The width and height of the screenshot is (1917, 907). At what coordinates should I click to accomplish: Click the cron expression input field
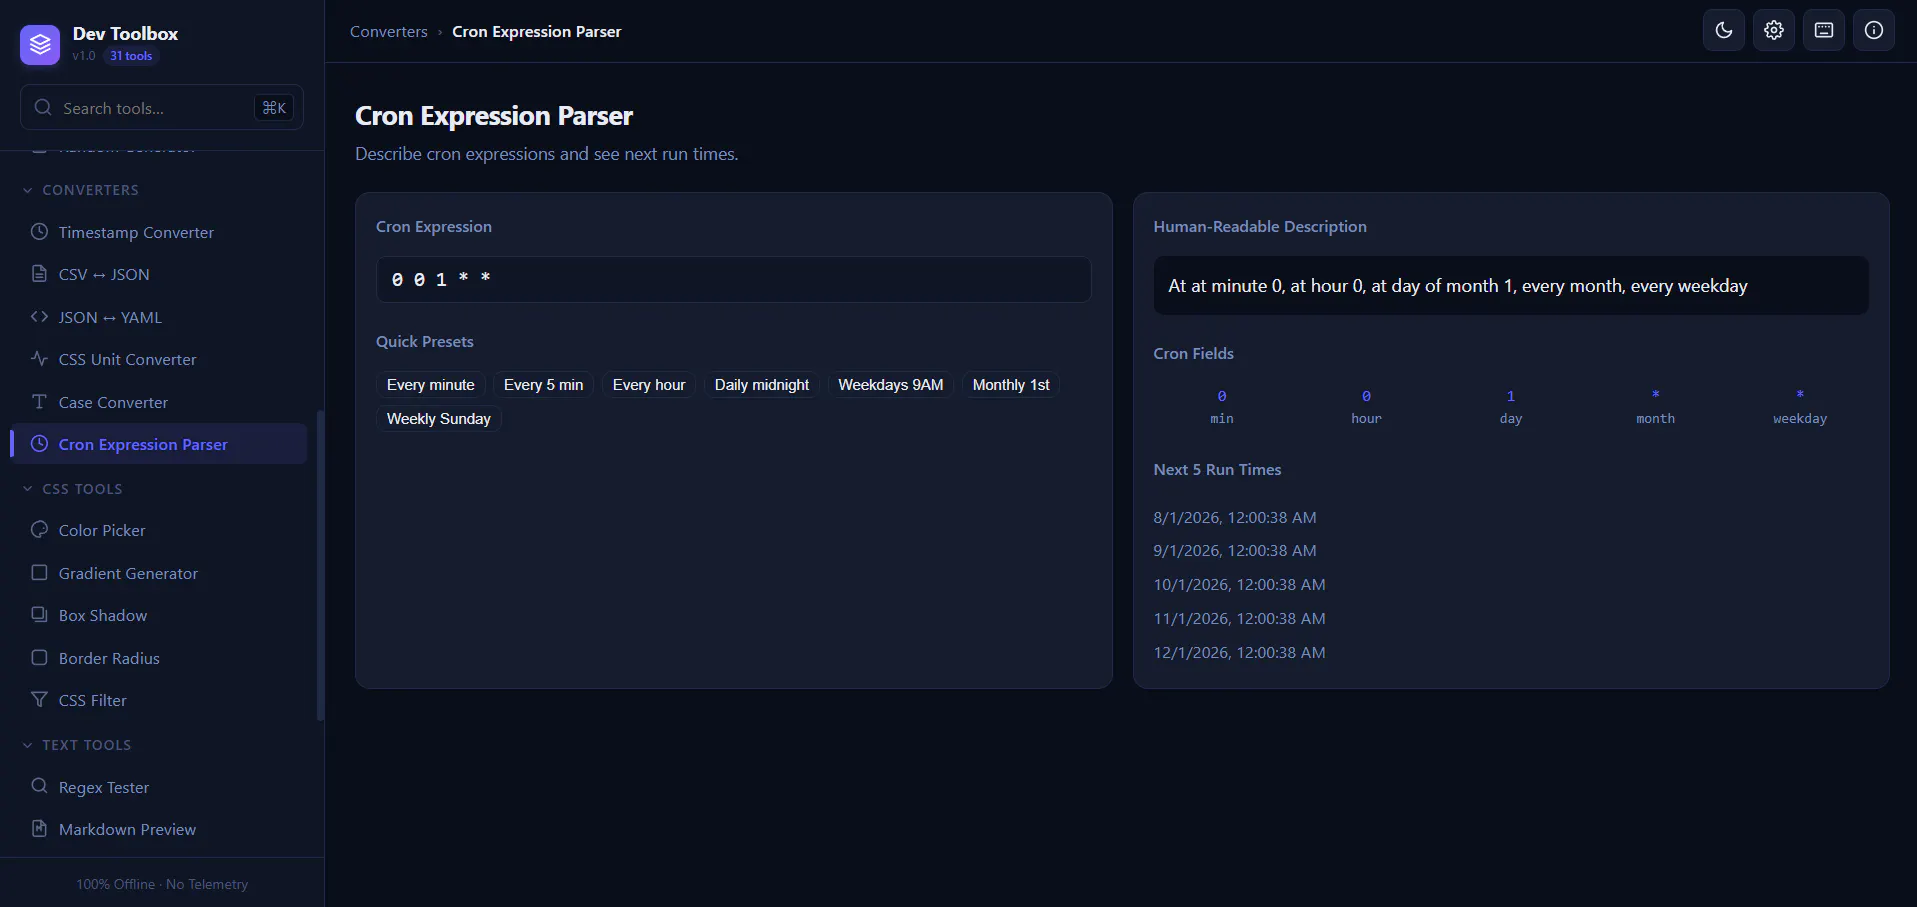point(733,279)
